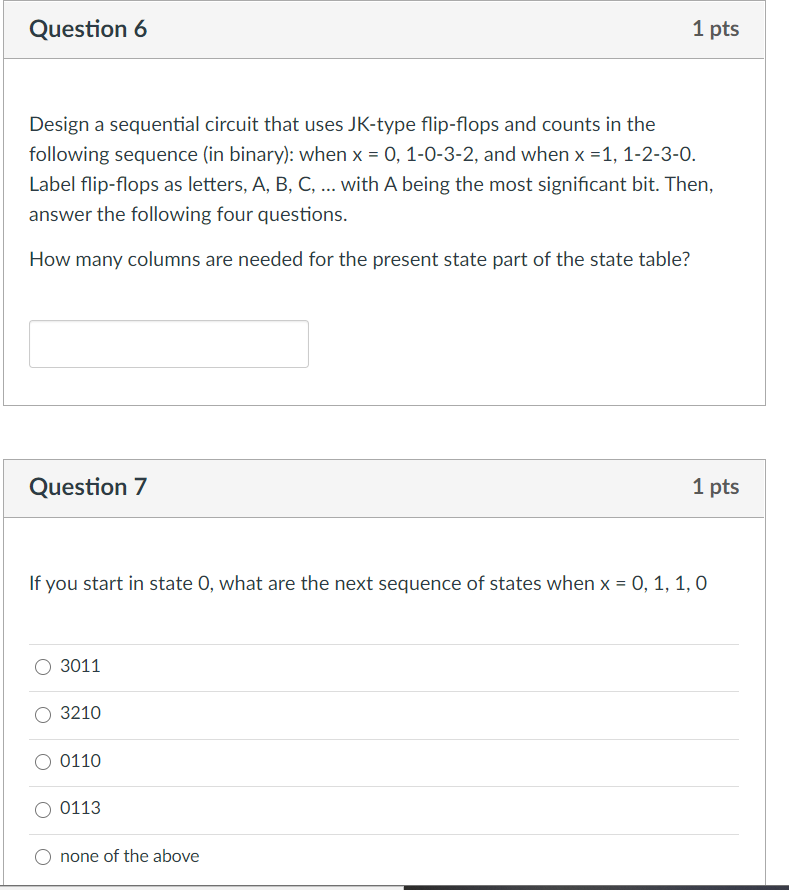Click the none of the above label
This screenshot has height=890, width=789.
pyautogui.click(x=129, y=856)
